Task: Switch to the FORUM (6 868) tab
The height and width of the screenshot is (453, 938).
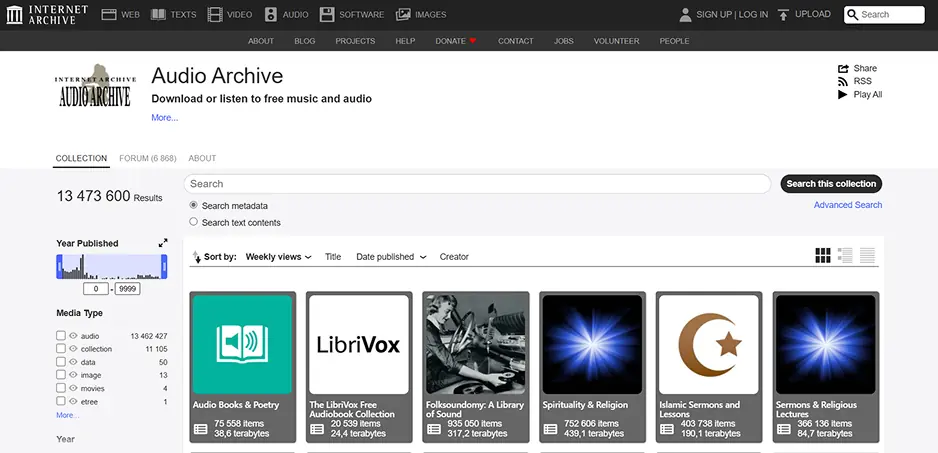Action: (x=148, y=159)
